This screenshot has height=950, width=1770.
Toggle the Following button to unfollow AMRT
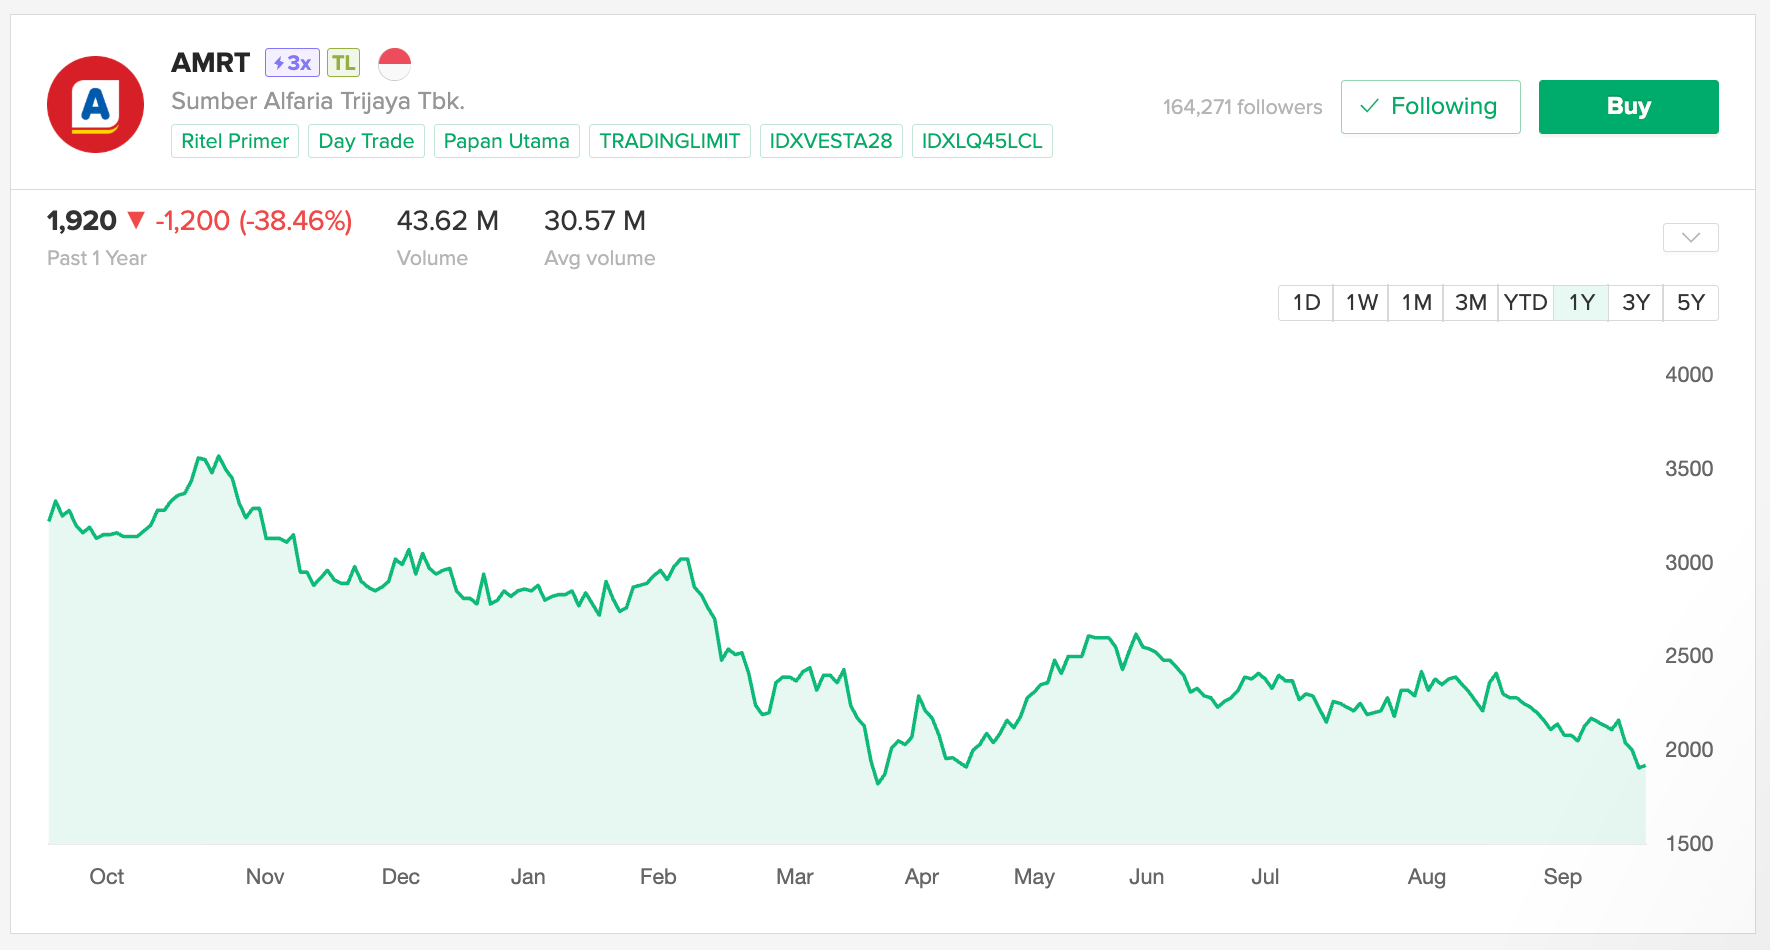[x=1430, y=107]
